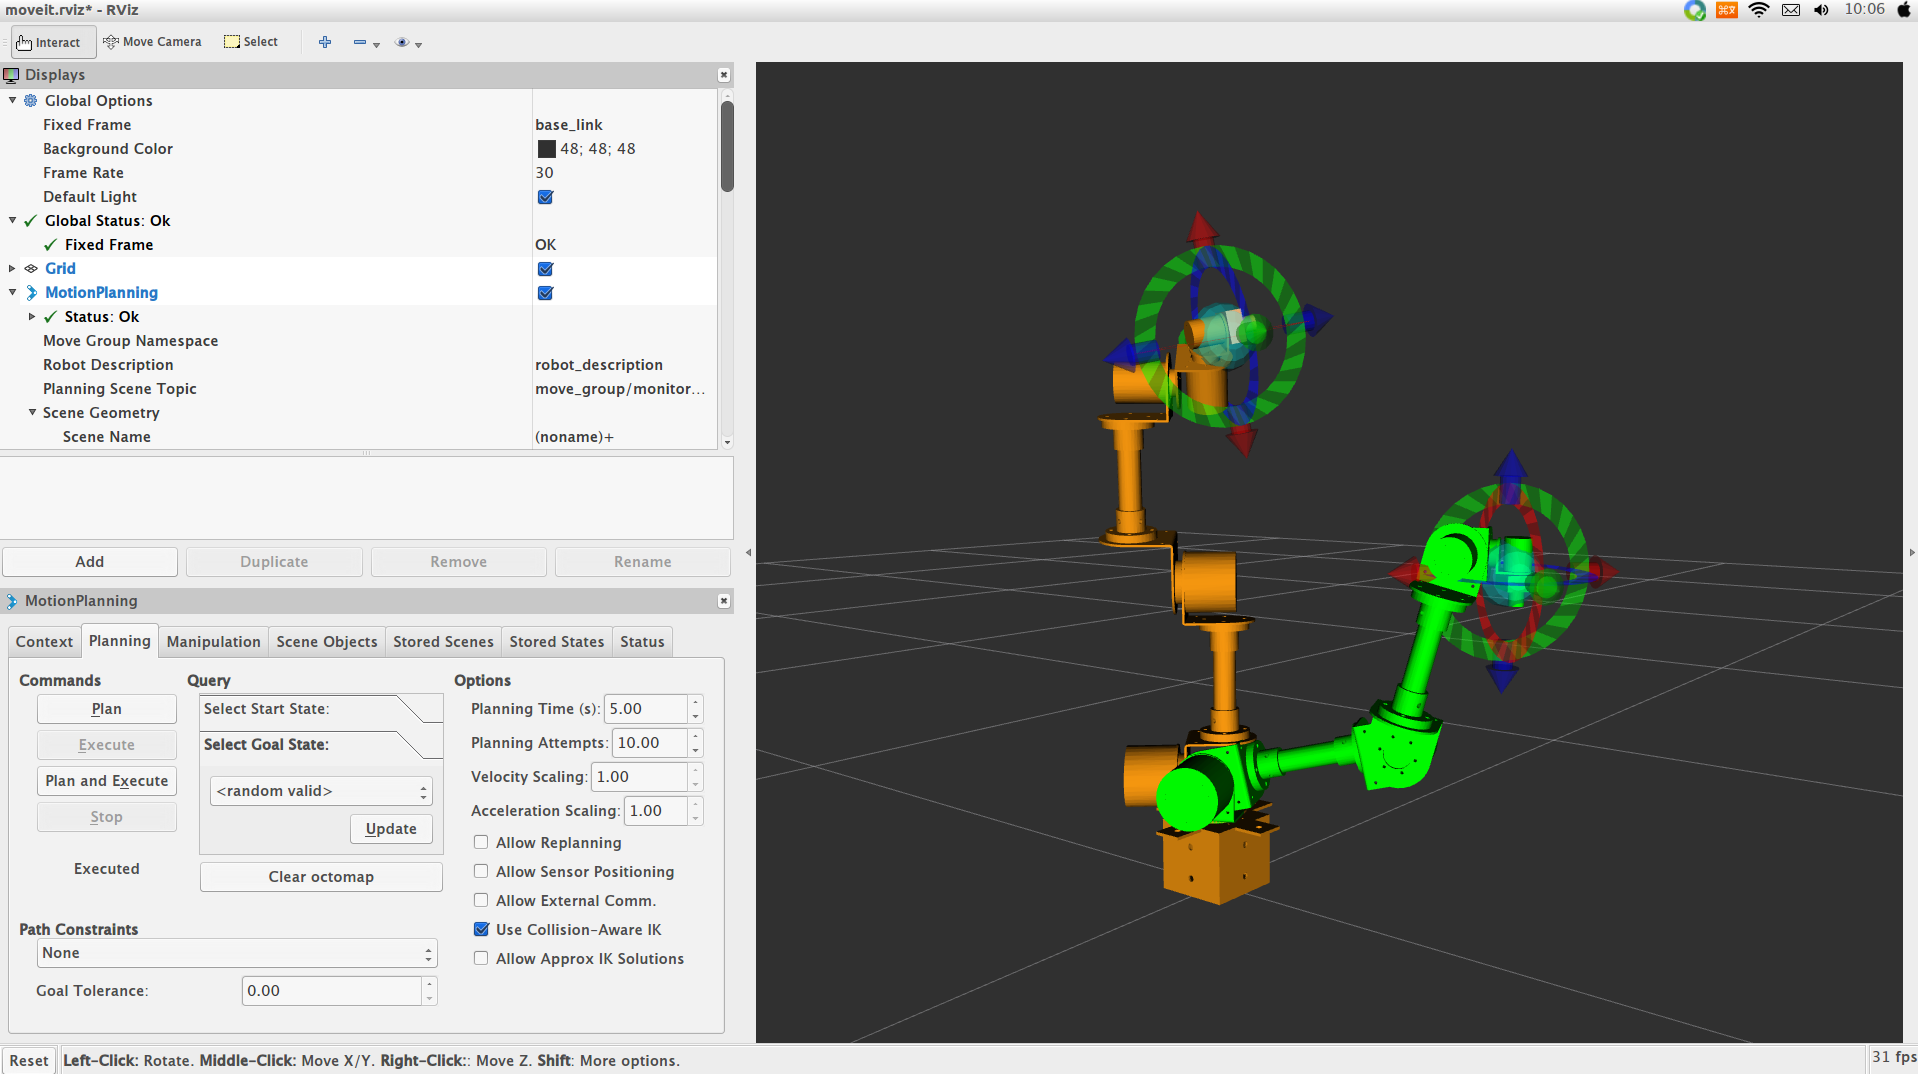
Task: Choose the Select tool
Action: [249, 42]
